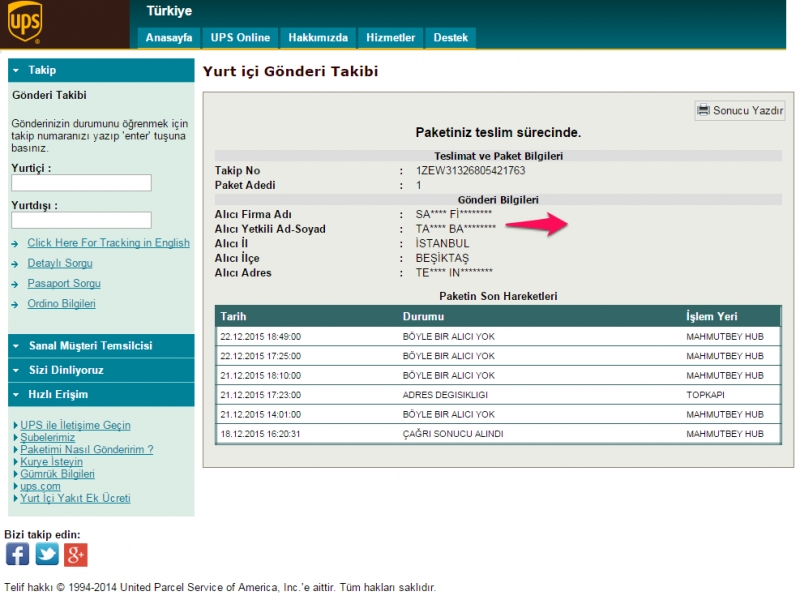
Task: Click the ÇAĞRI SONUCU ALINDI status cell
Action: (453, 434)
